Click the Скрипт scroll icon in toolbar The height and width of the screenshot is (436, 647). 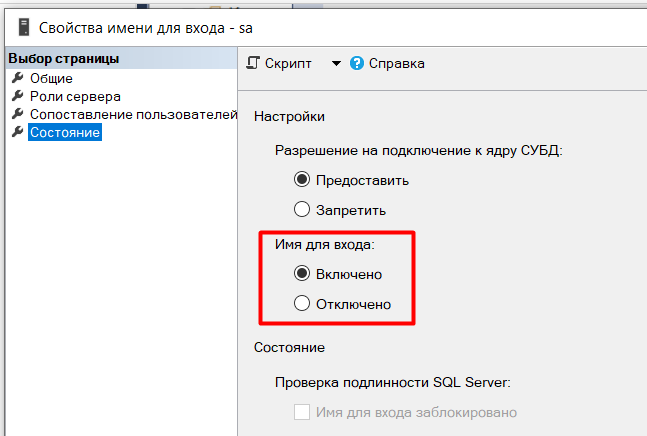point(253,63)
